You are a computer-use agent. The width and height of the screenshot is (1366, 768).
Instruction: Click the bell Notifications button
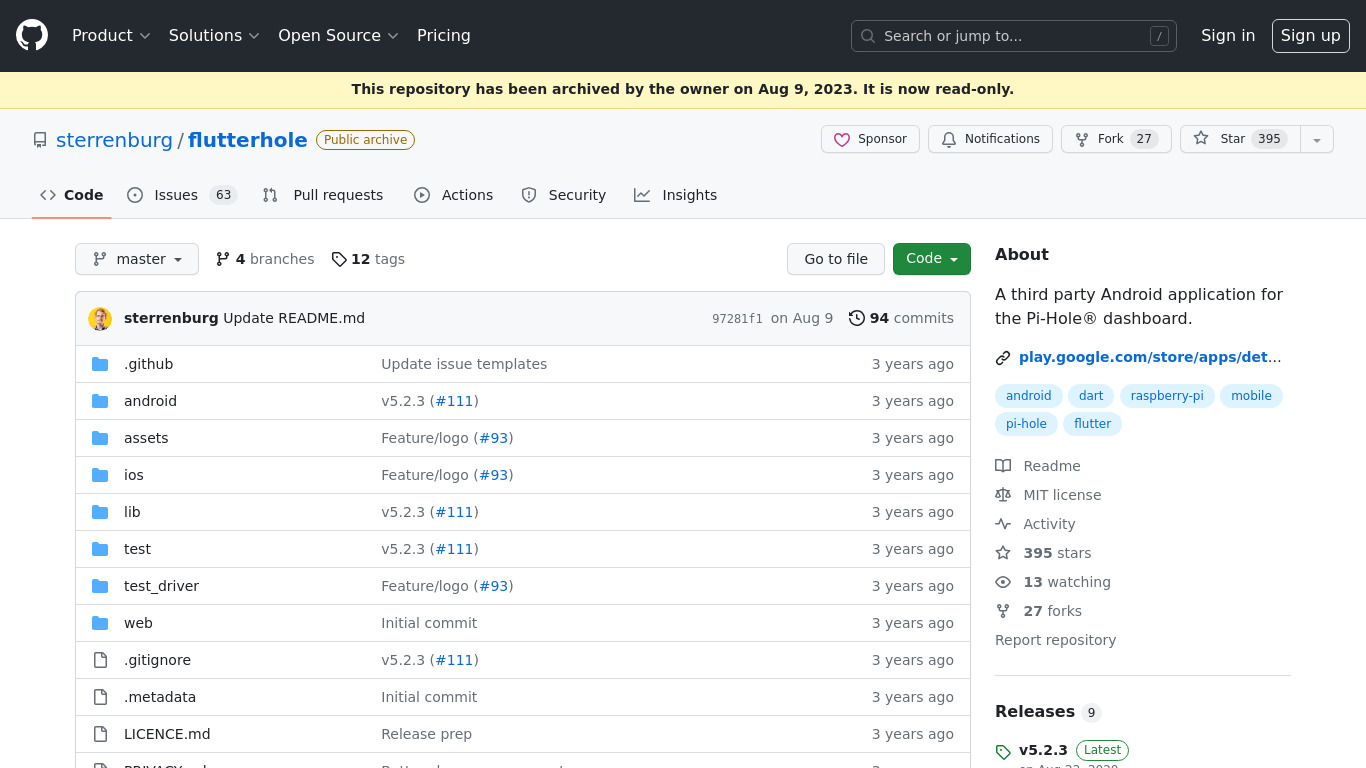(990, 139)
